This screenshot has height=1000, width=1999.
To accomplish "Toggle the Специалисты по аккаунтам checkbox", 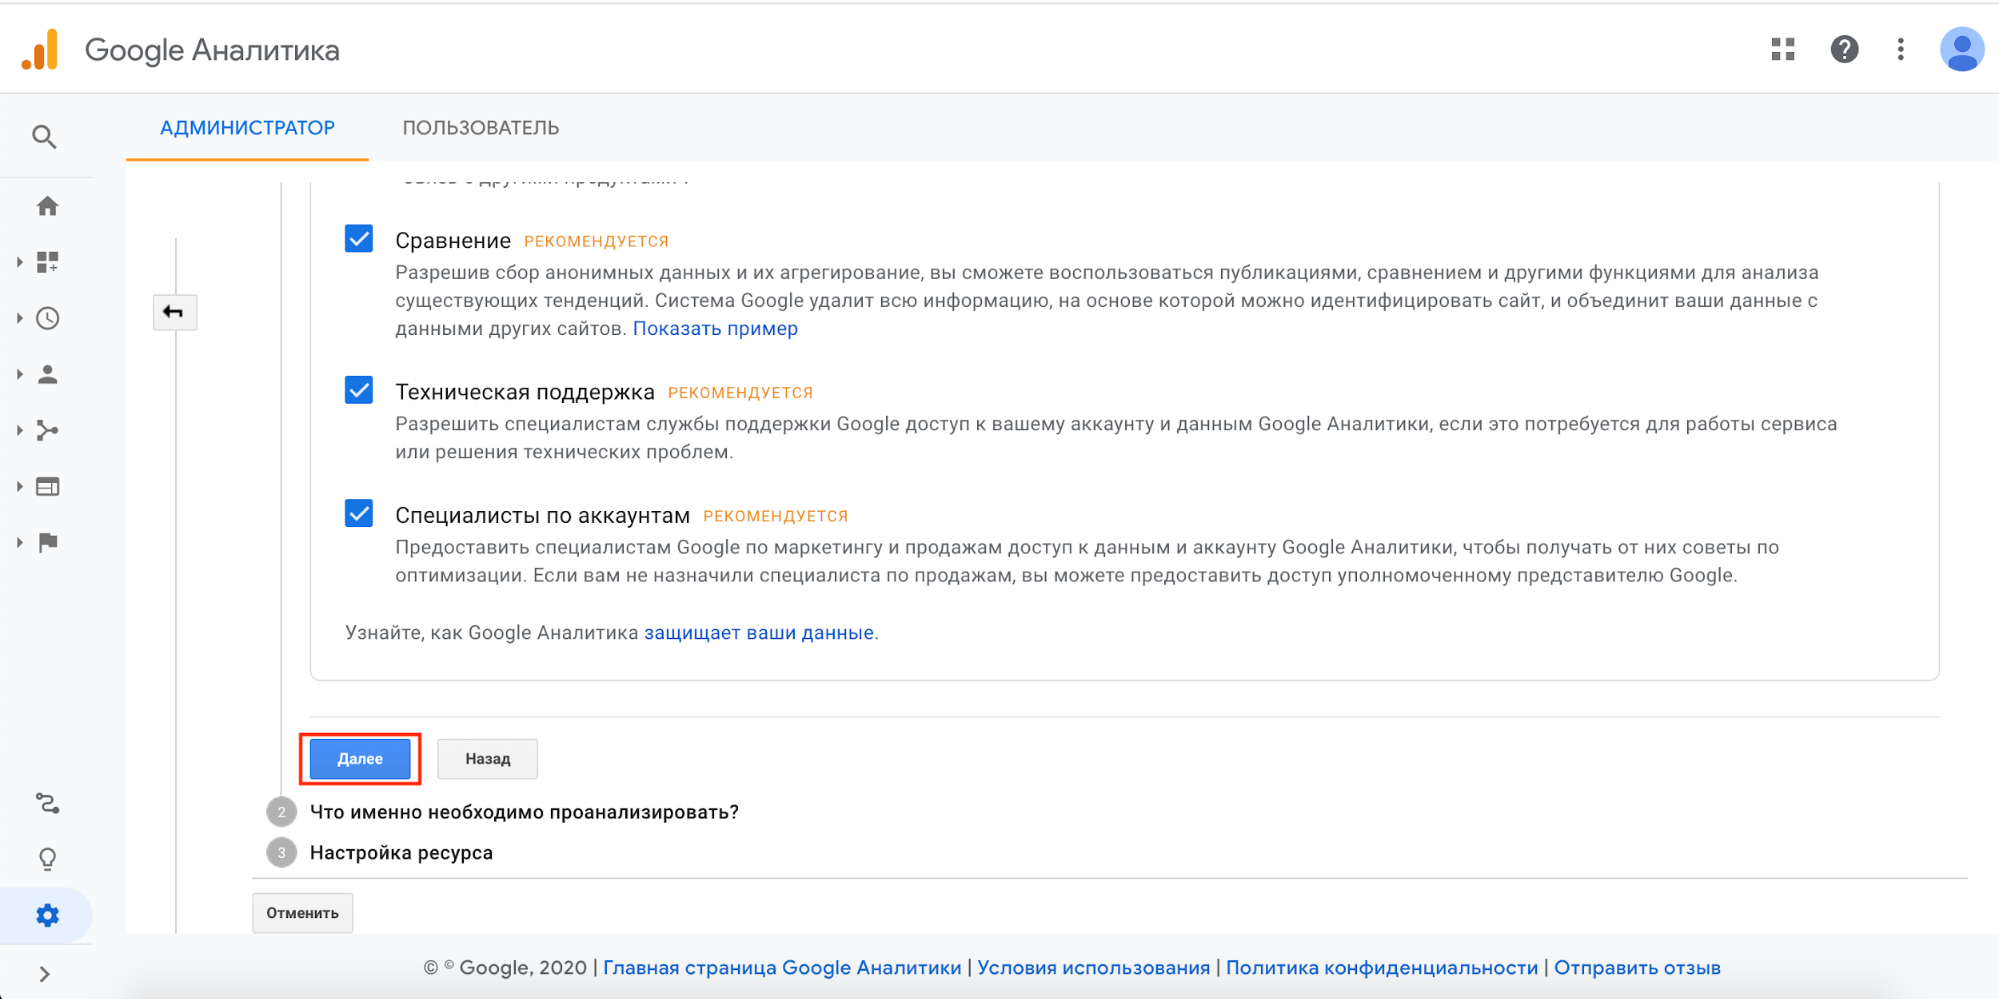I will (359, 514).
